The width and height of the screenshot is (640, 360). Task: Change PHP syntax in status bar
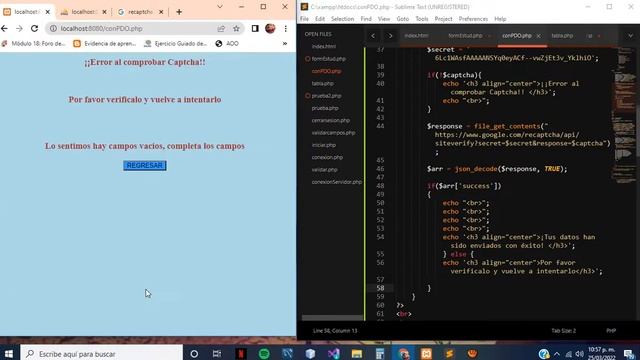click(611, 331)
